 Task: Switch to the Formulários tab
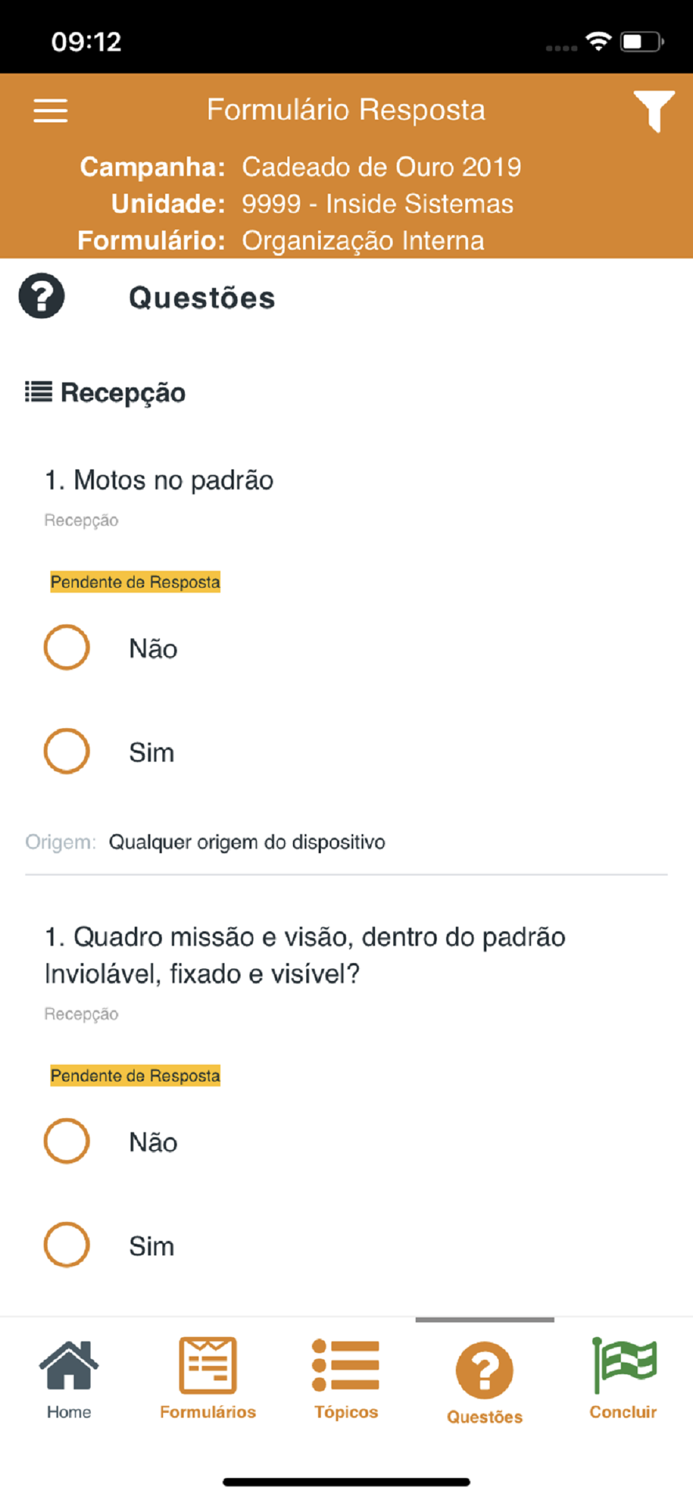[x=207, y=1377]
